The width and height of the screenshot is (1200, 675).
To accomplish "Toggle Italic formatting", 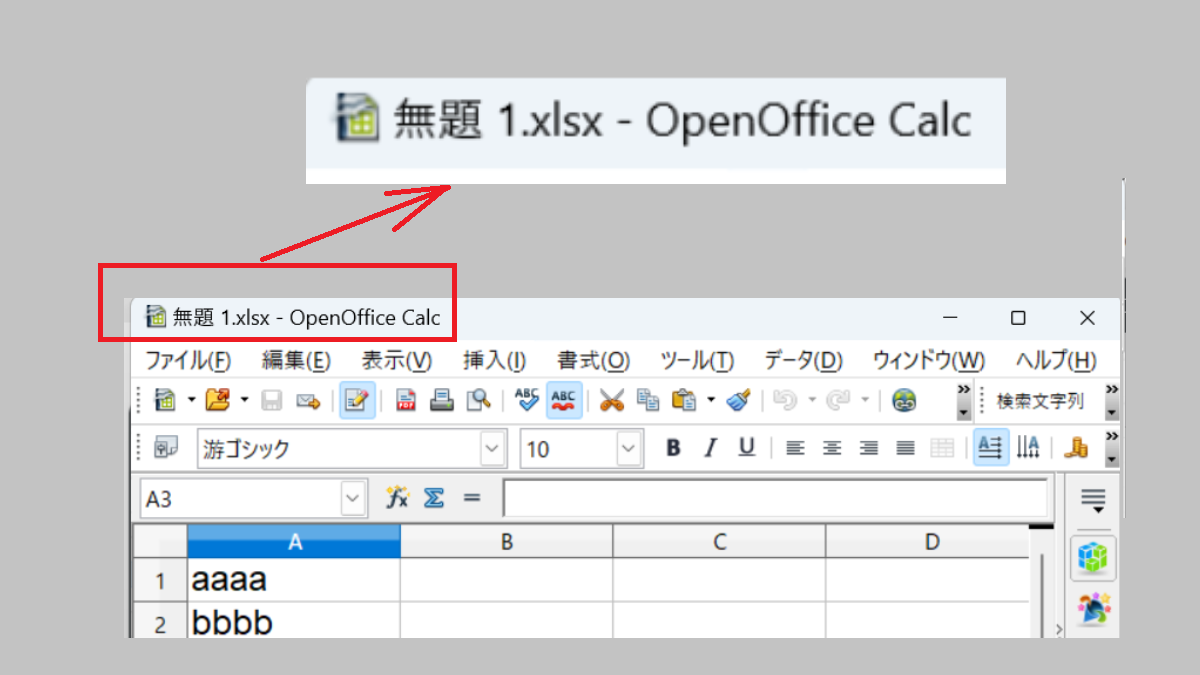I will pos(710,448).
